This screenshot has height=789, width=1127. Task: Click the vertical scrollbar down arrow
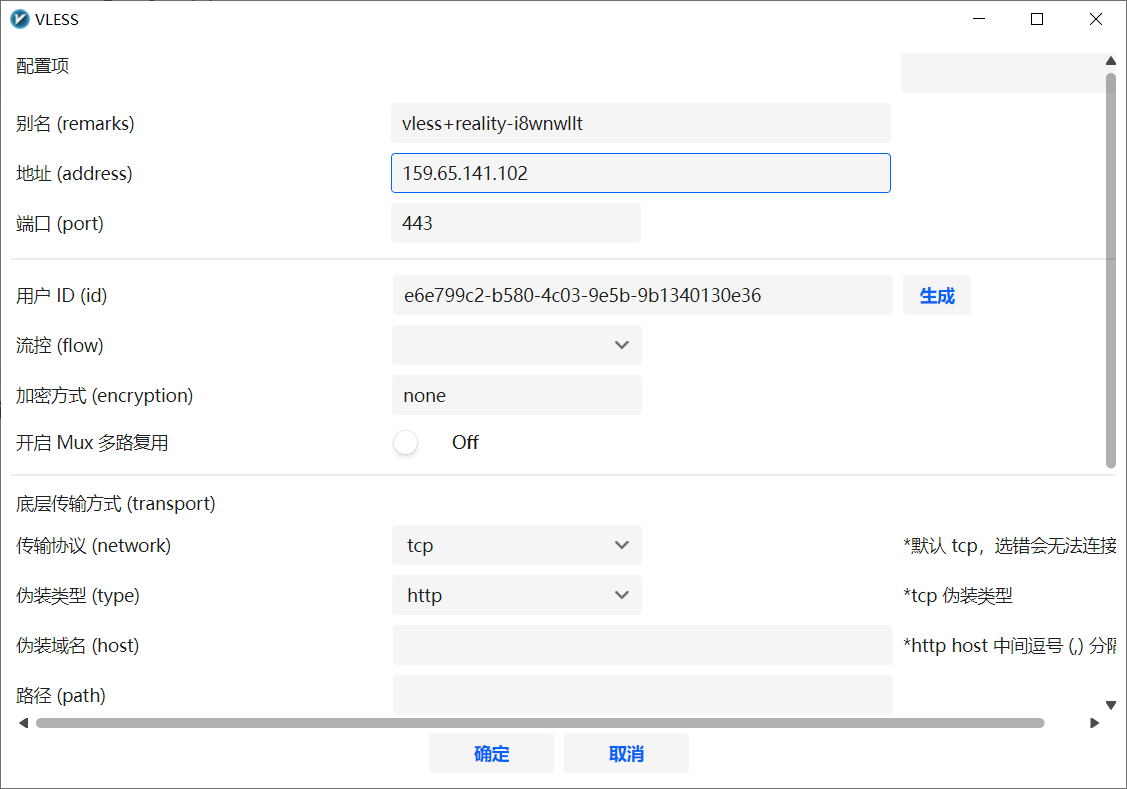(1110, 704)
